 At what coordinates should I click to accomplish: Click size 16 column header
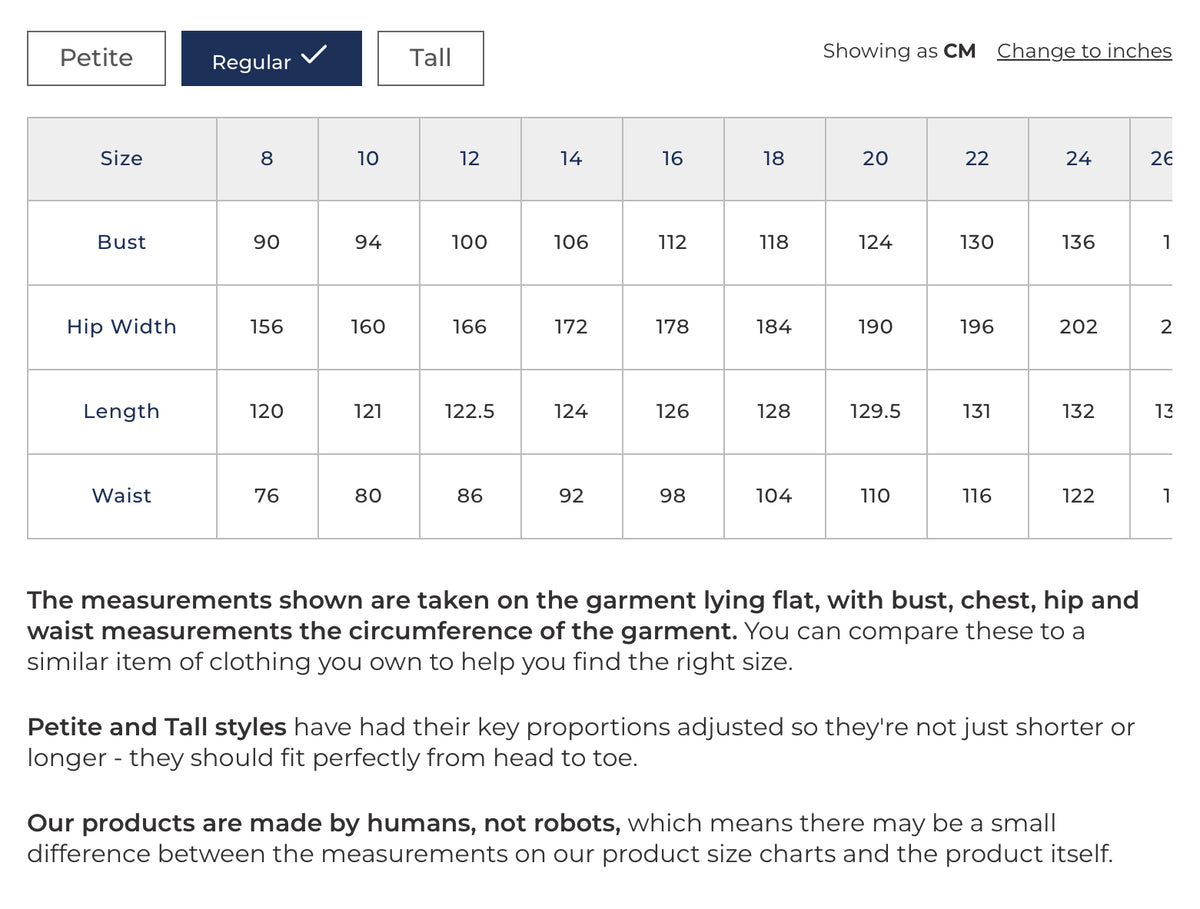[x=673, y=159]
